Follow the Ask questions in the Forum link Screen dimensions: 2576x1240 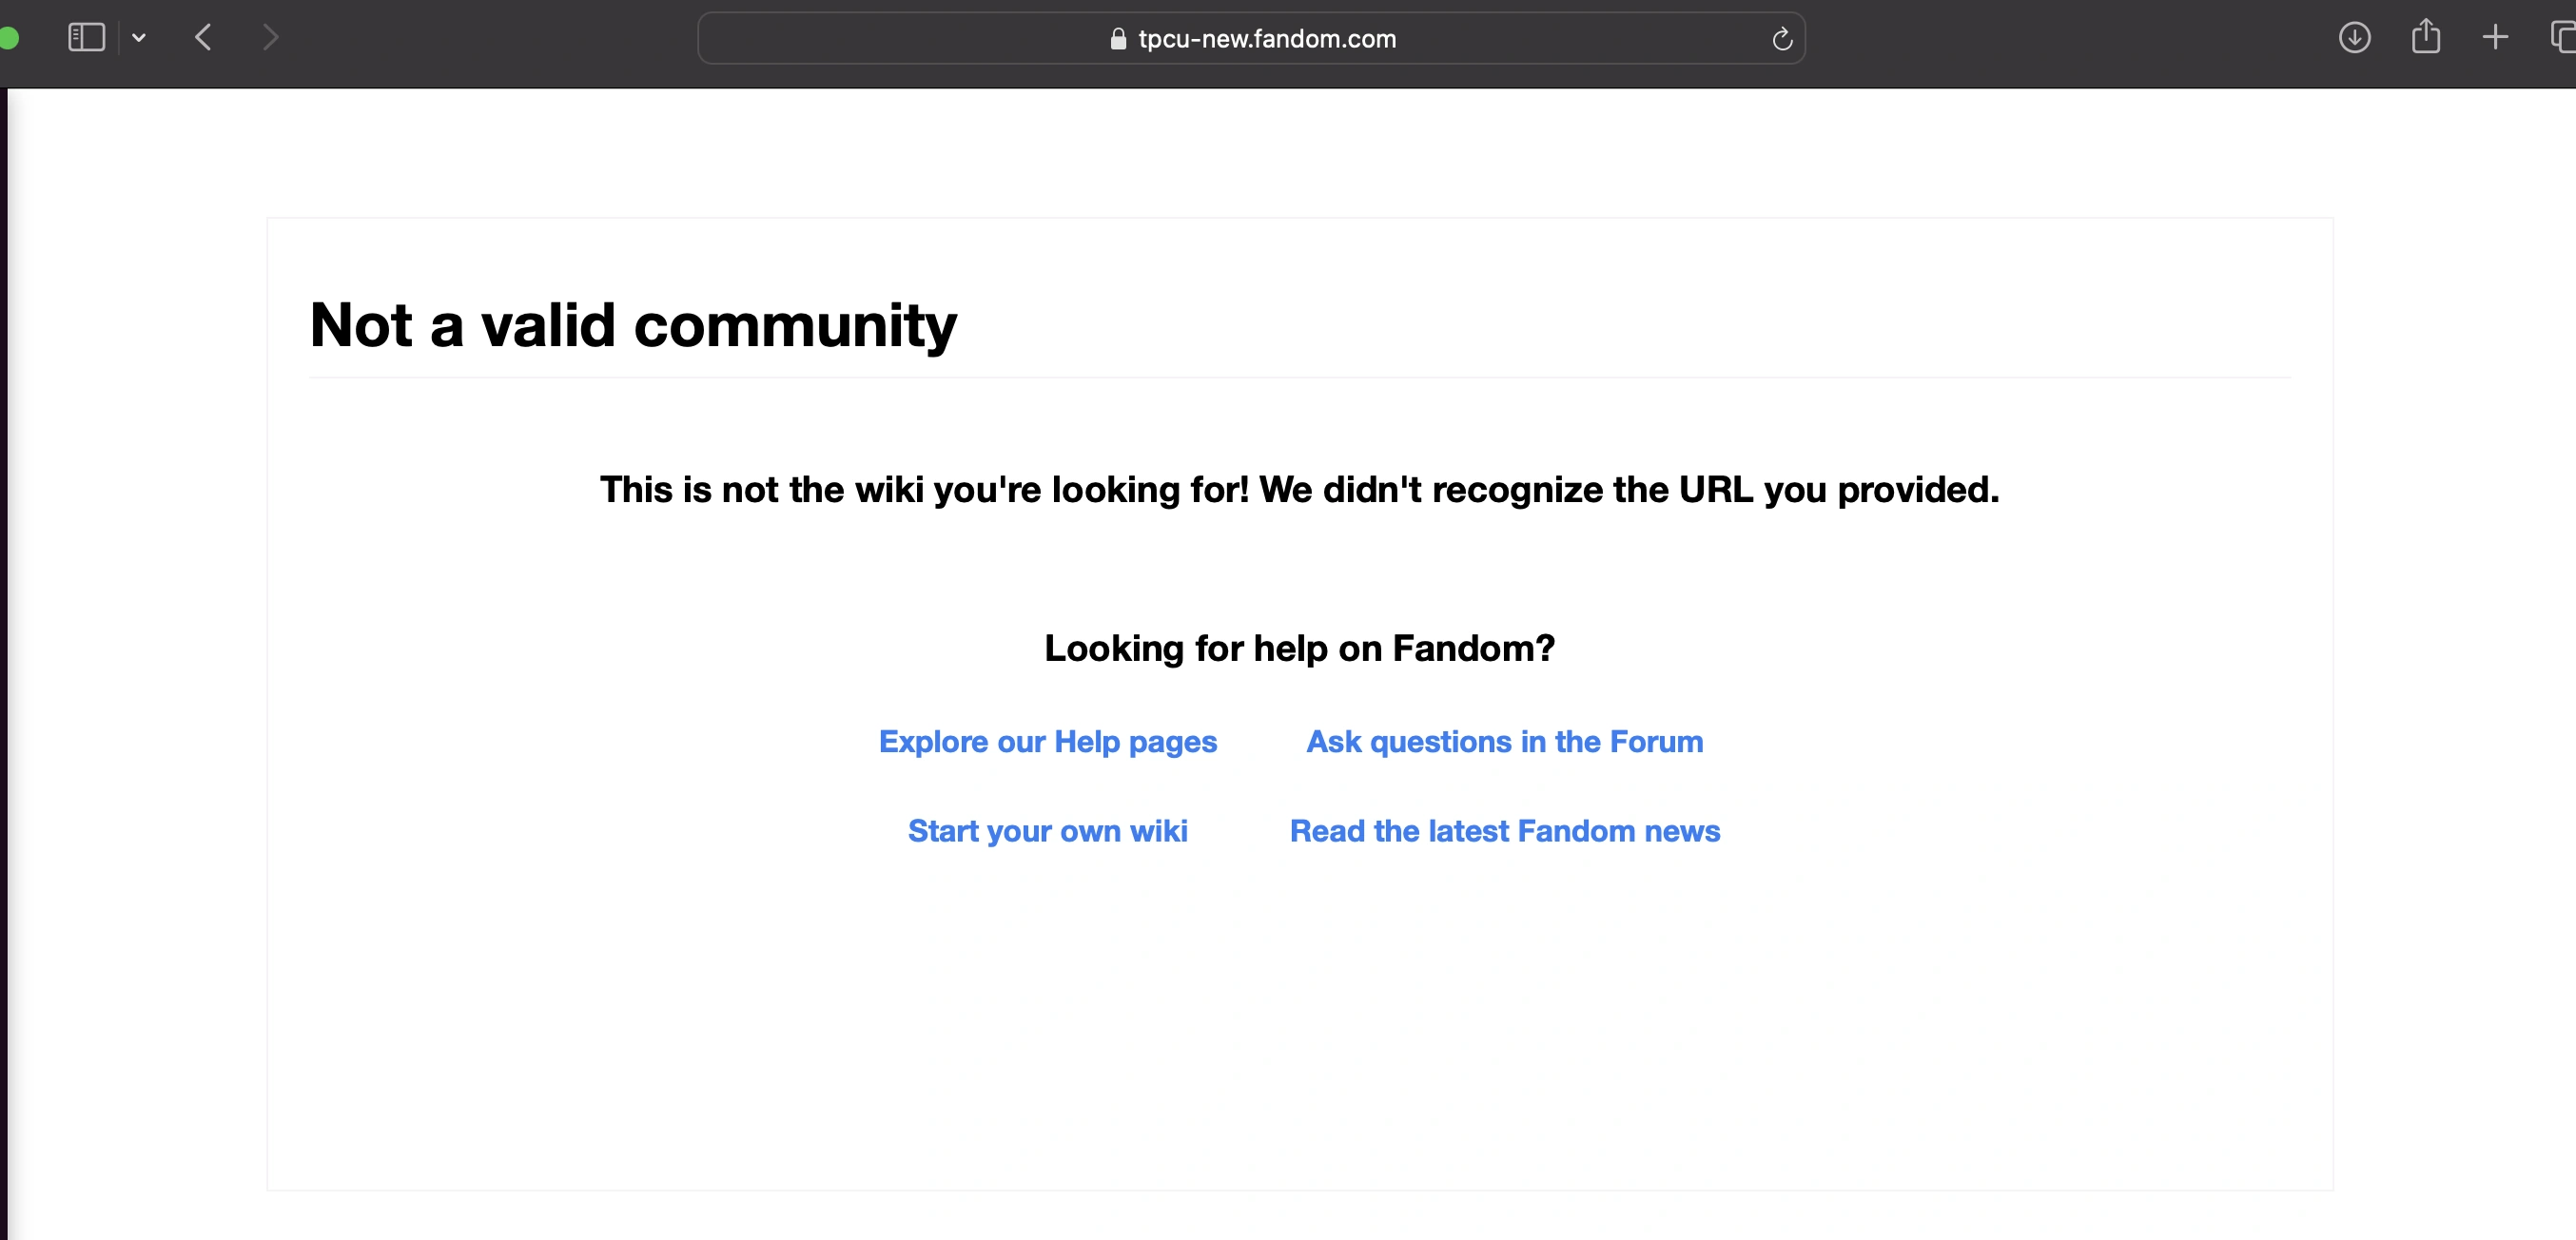pos(1504,741)
